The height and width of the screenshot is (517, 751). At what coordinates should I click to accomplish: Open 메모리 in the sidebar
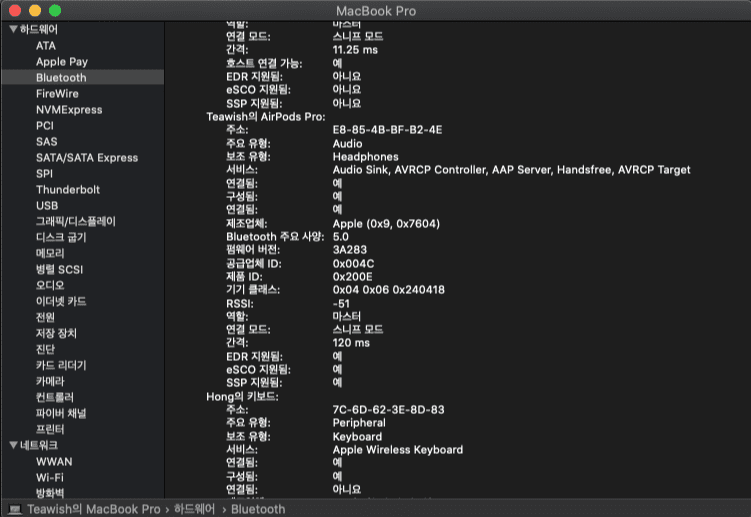click(50, 253)
